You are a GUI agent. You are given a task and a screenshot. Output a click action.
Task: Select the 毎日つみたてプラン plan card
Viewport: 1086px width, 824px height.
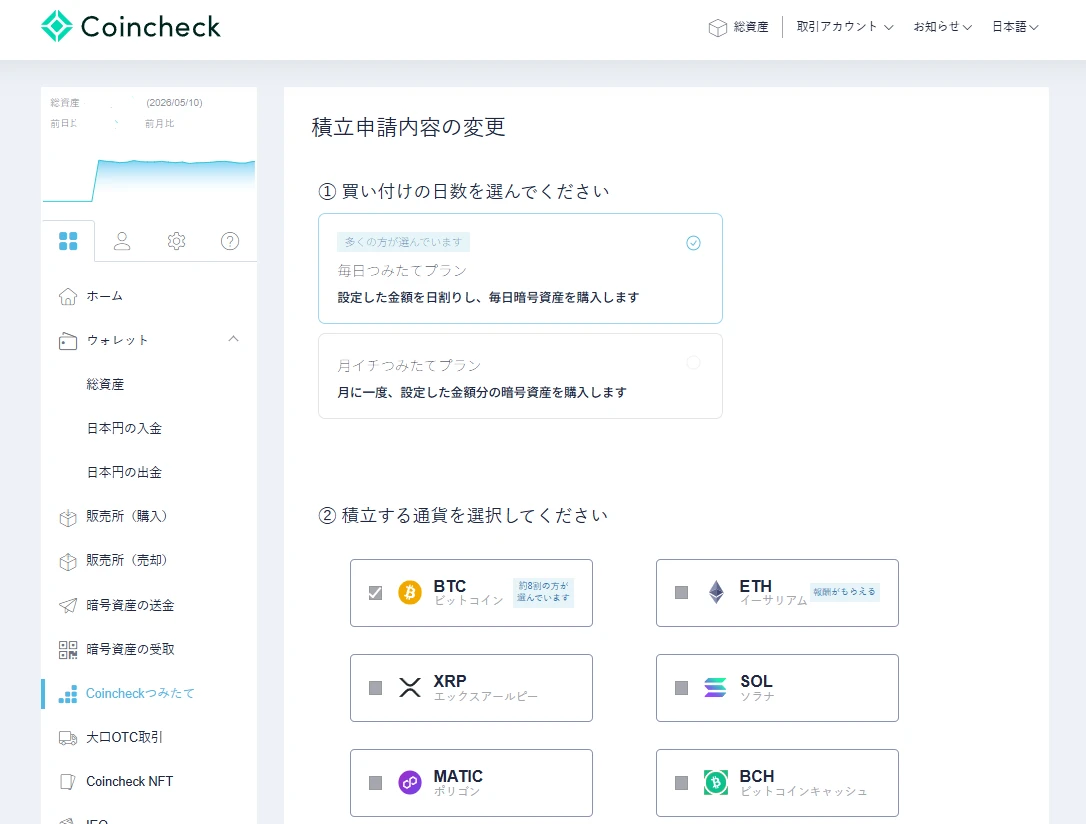[x=520, y=269]
